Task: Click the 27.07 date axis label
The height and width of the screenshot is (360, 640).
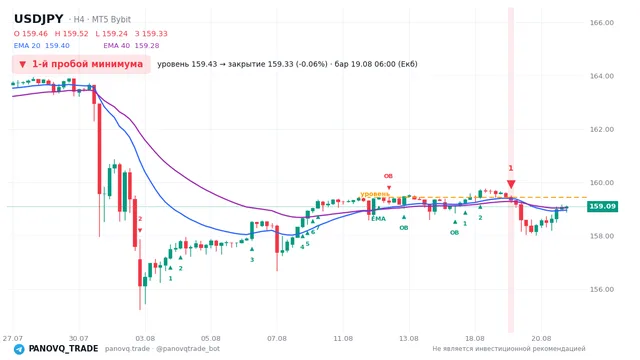Action: point(13,338)
